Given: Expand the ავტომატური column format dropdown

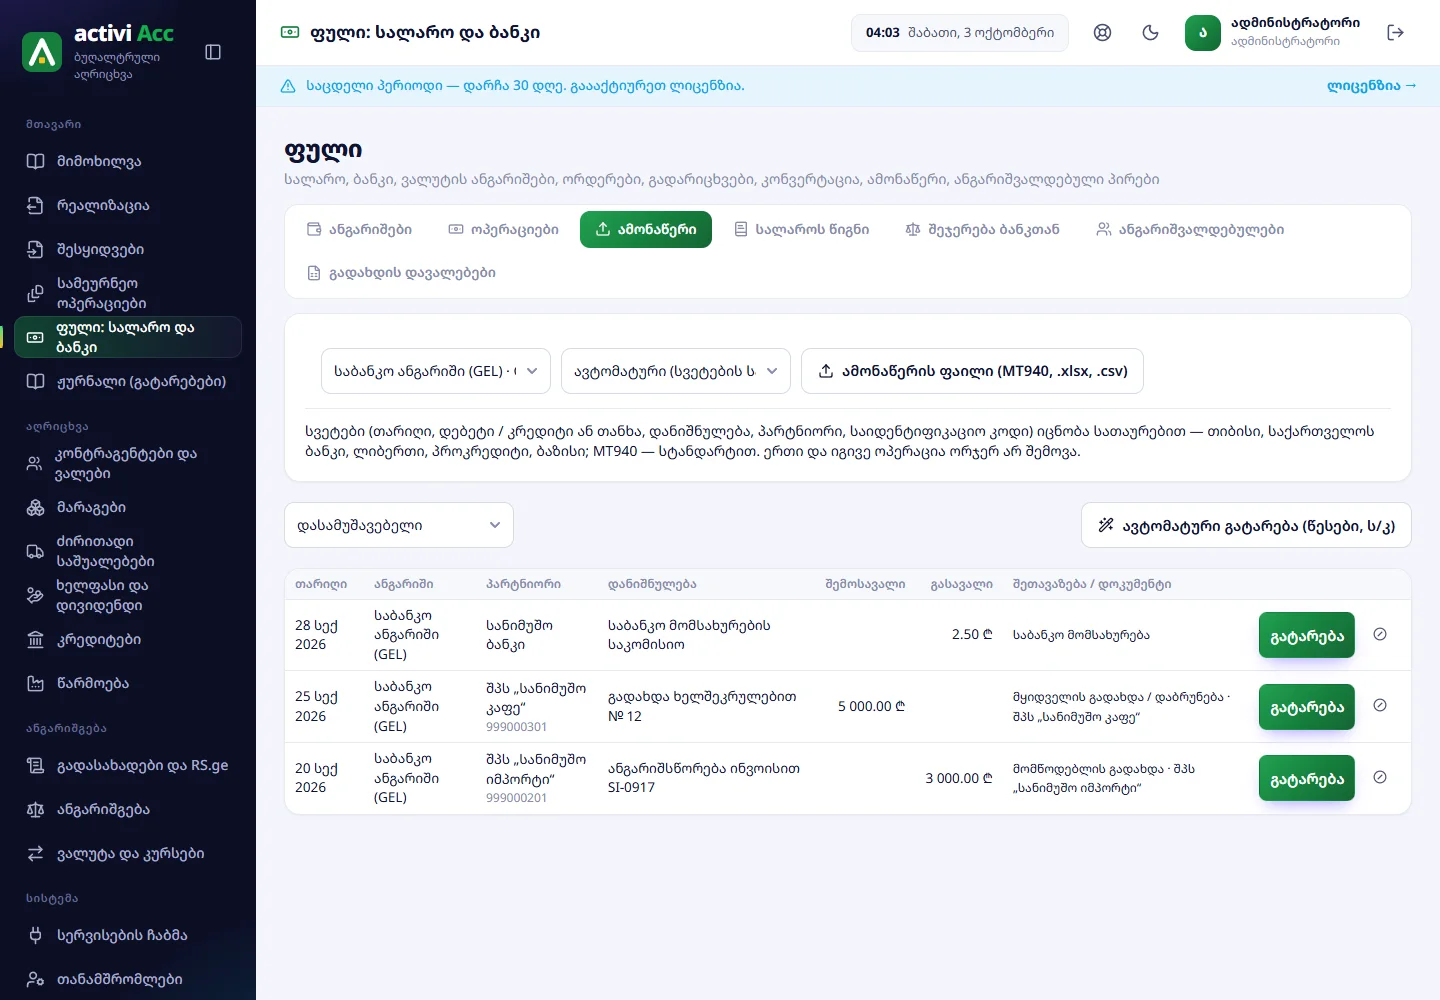Looking at the screenshot, I should pyautogui.click(x=676, y=371).
